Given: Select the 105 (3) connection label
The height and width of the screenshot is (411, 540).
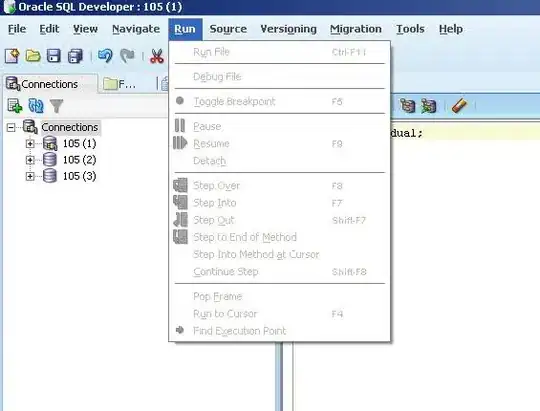Looking at the screenshot, I should [x=80, y=176].
